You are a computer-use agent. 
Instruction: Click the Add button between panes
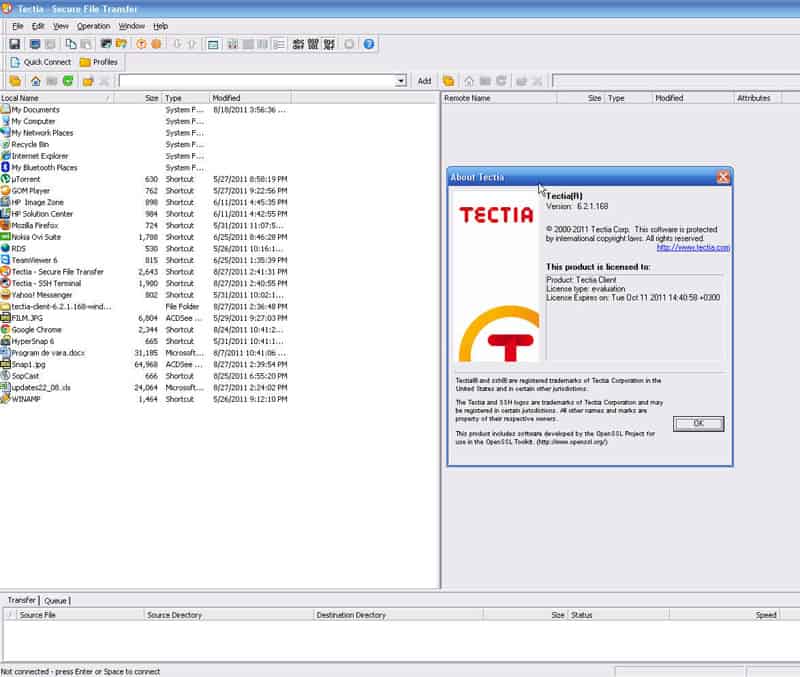click(x=424, y=81)
